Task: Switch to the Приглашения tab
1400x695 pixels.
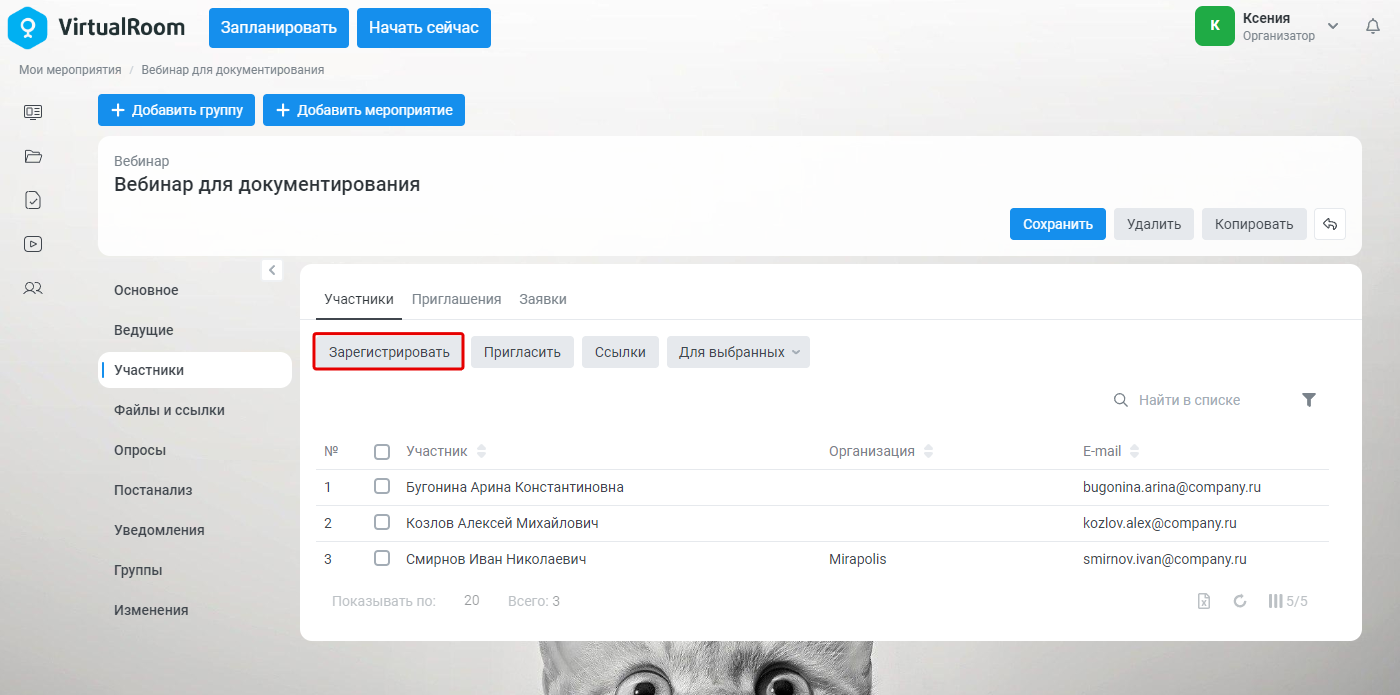Action: click(456, 299)
